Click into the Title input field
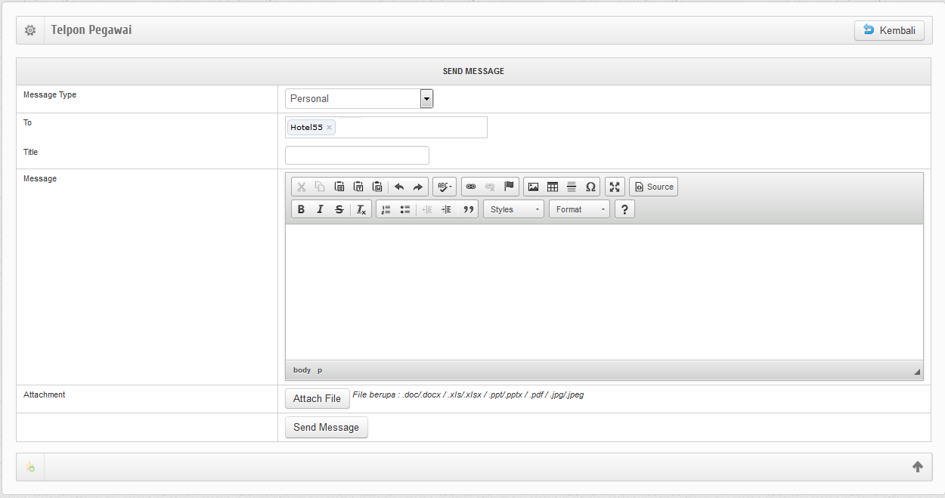The image size is (945, 498). pyautogui.click(x=357, y=156)
